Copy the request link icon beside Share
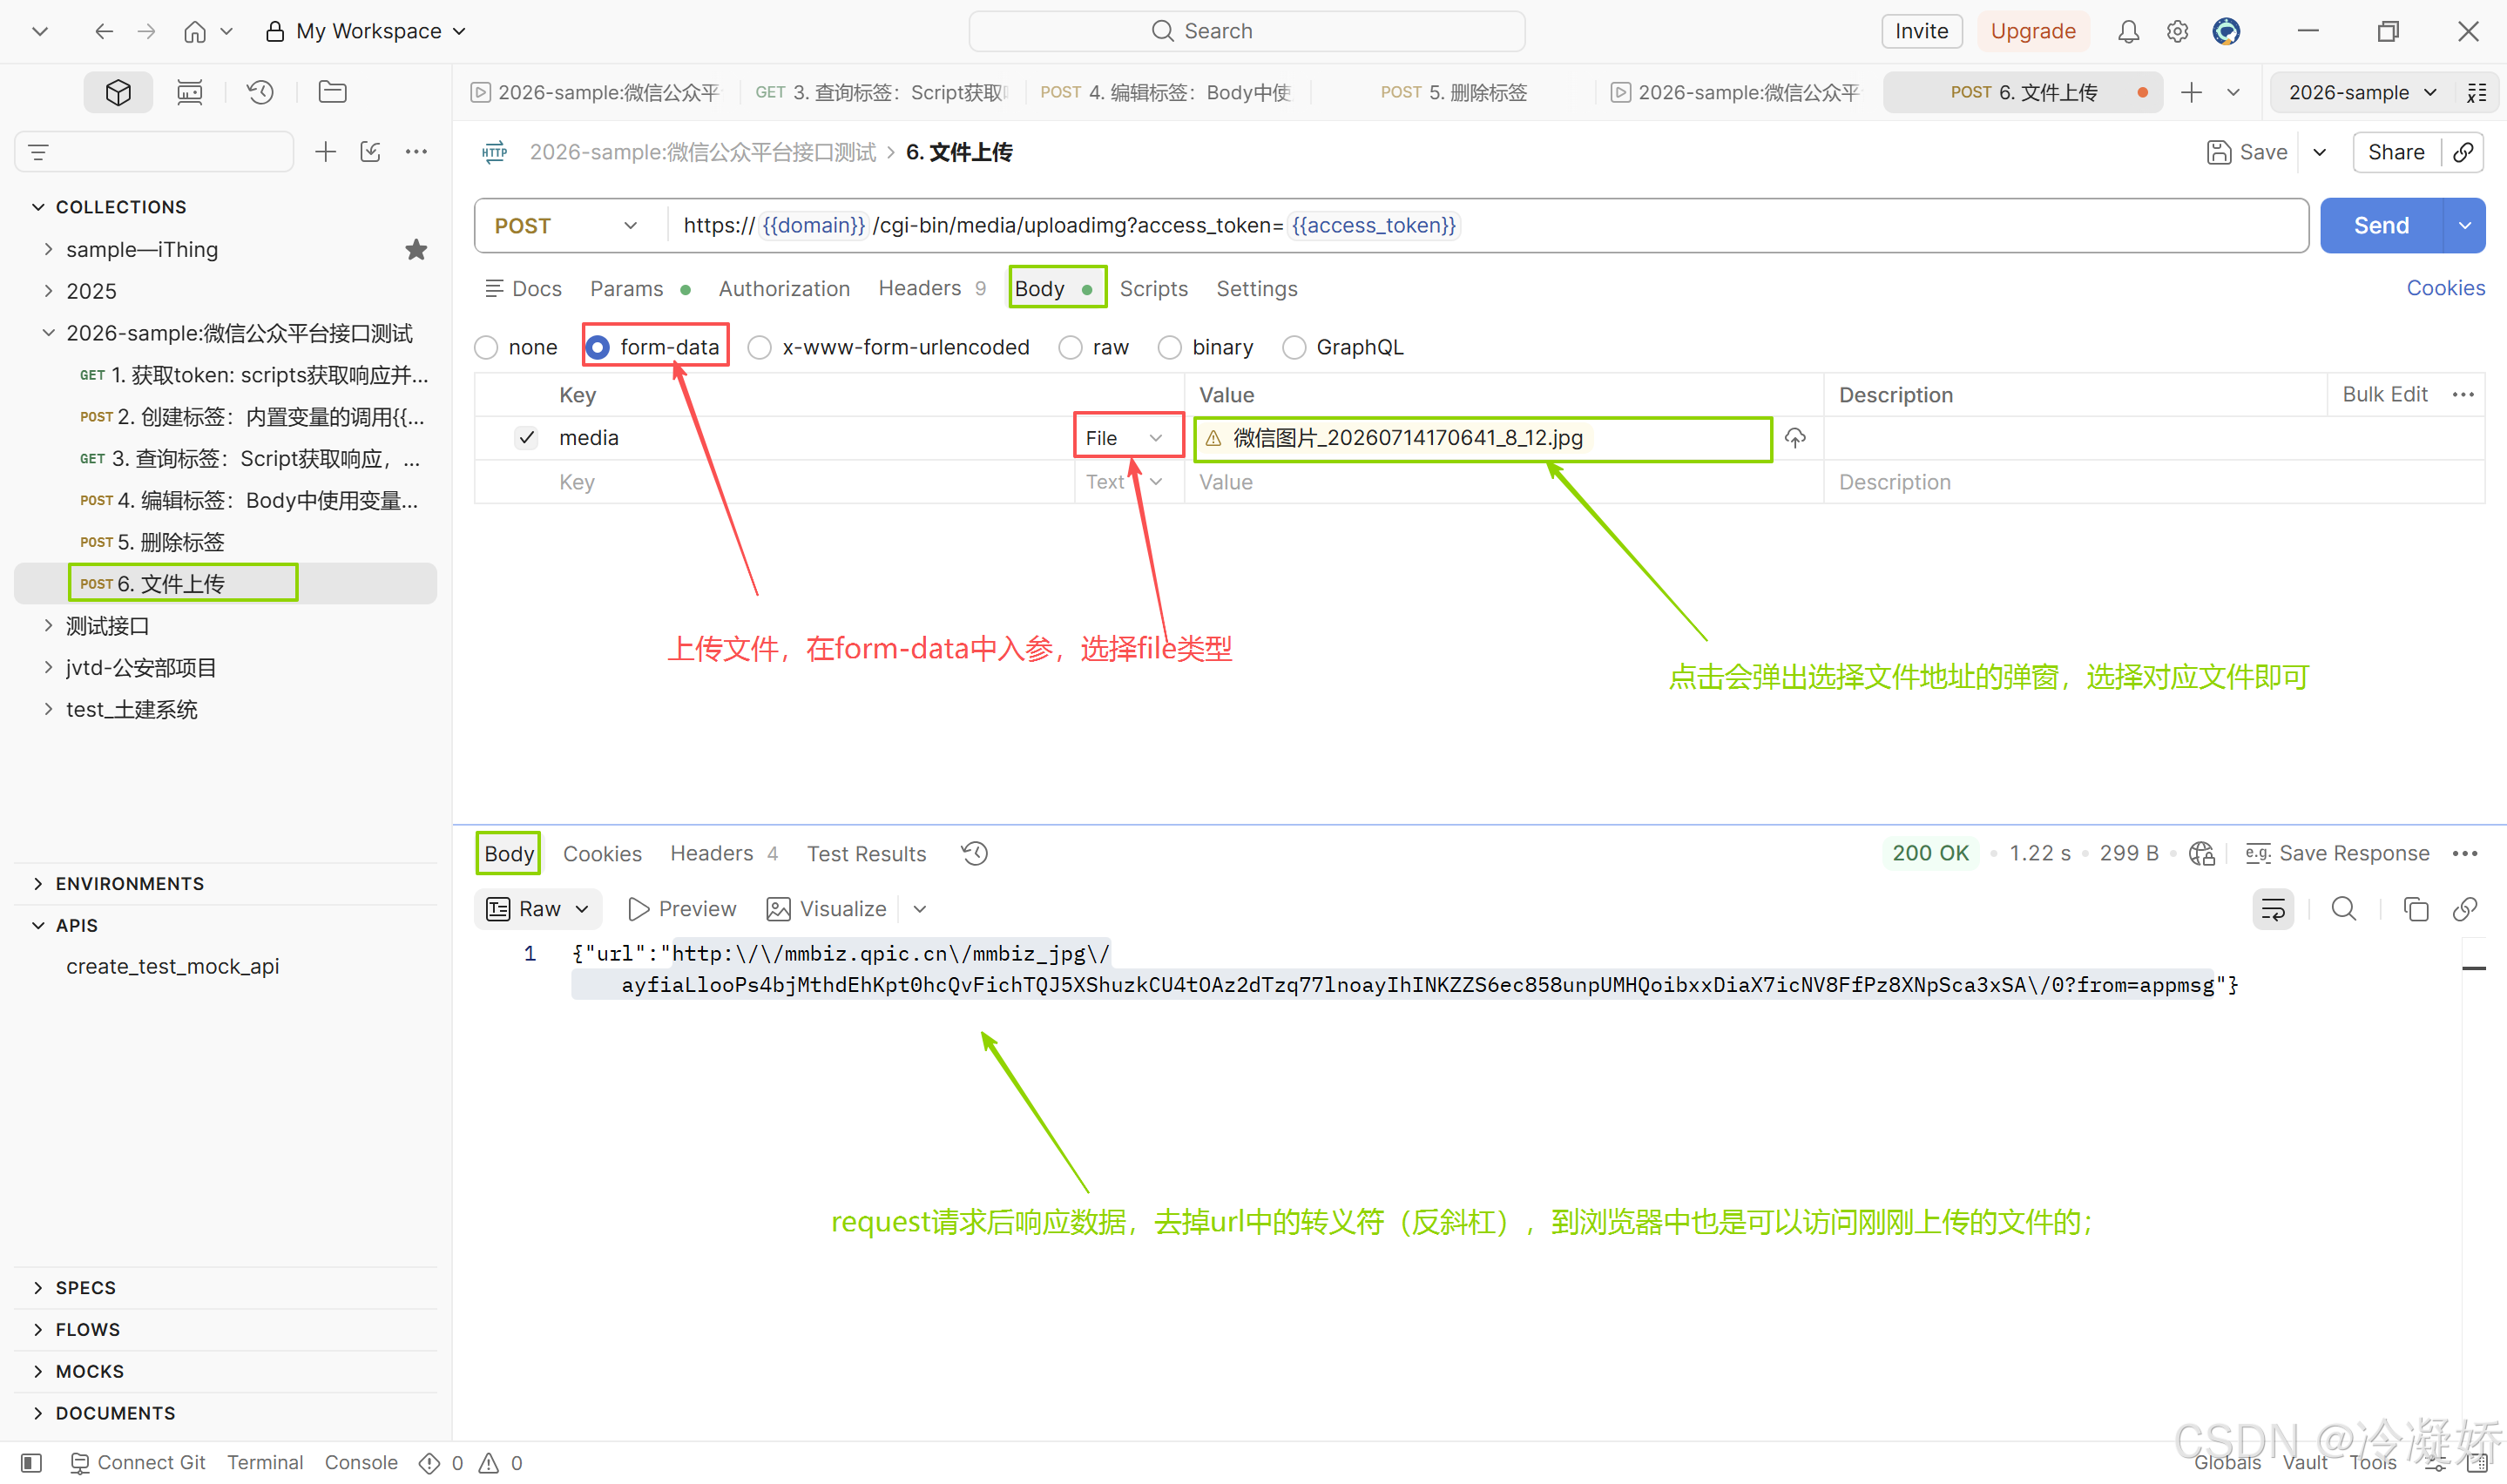This screenshot has width=2507, height=1484. pyautogui.click(x=2463, y=152)
